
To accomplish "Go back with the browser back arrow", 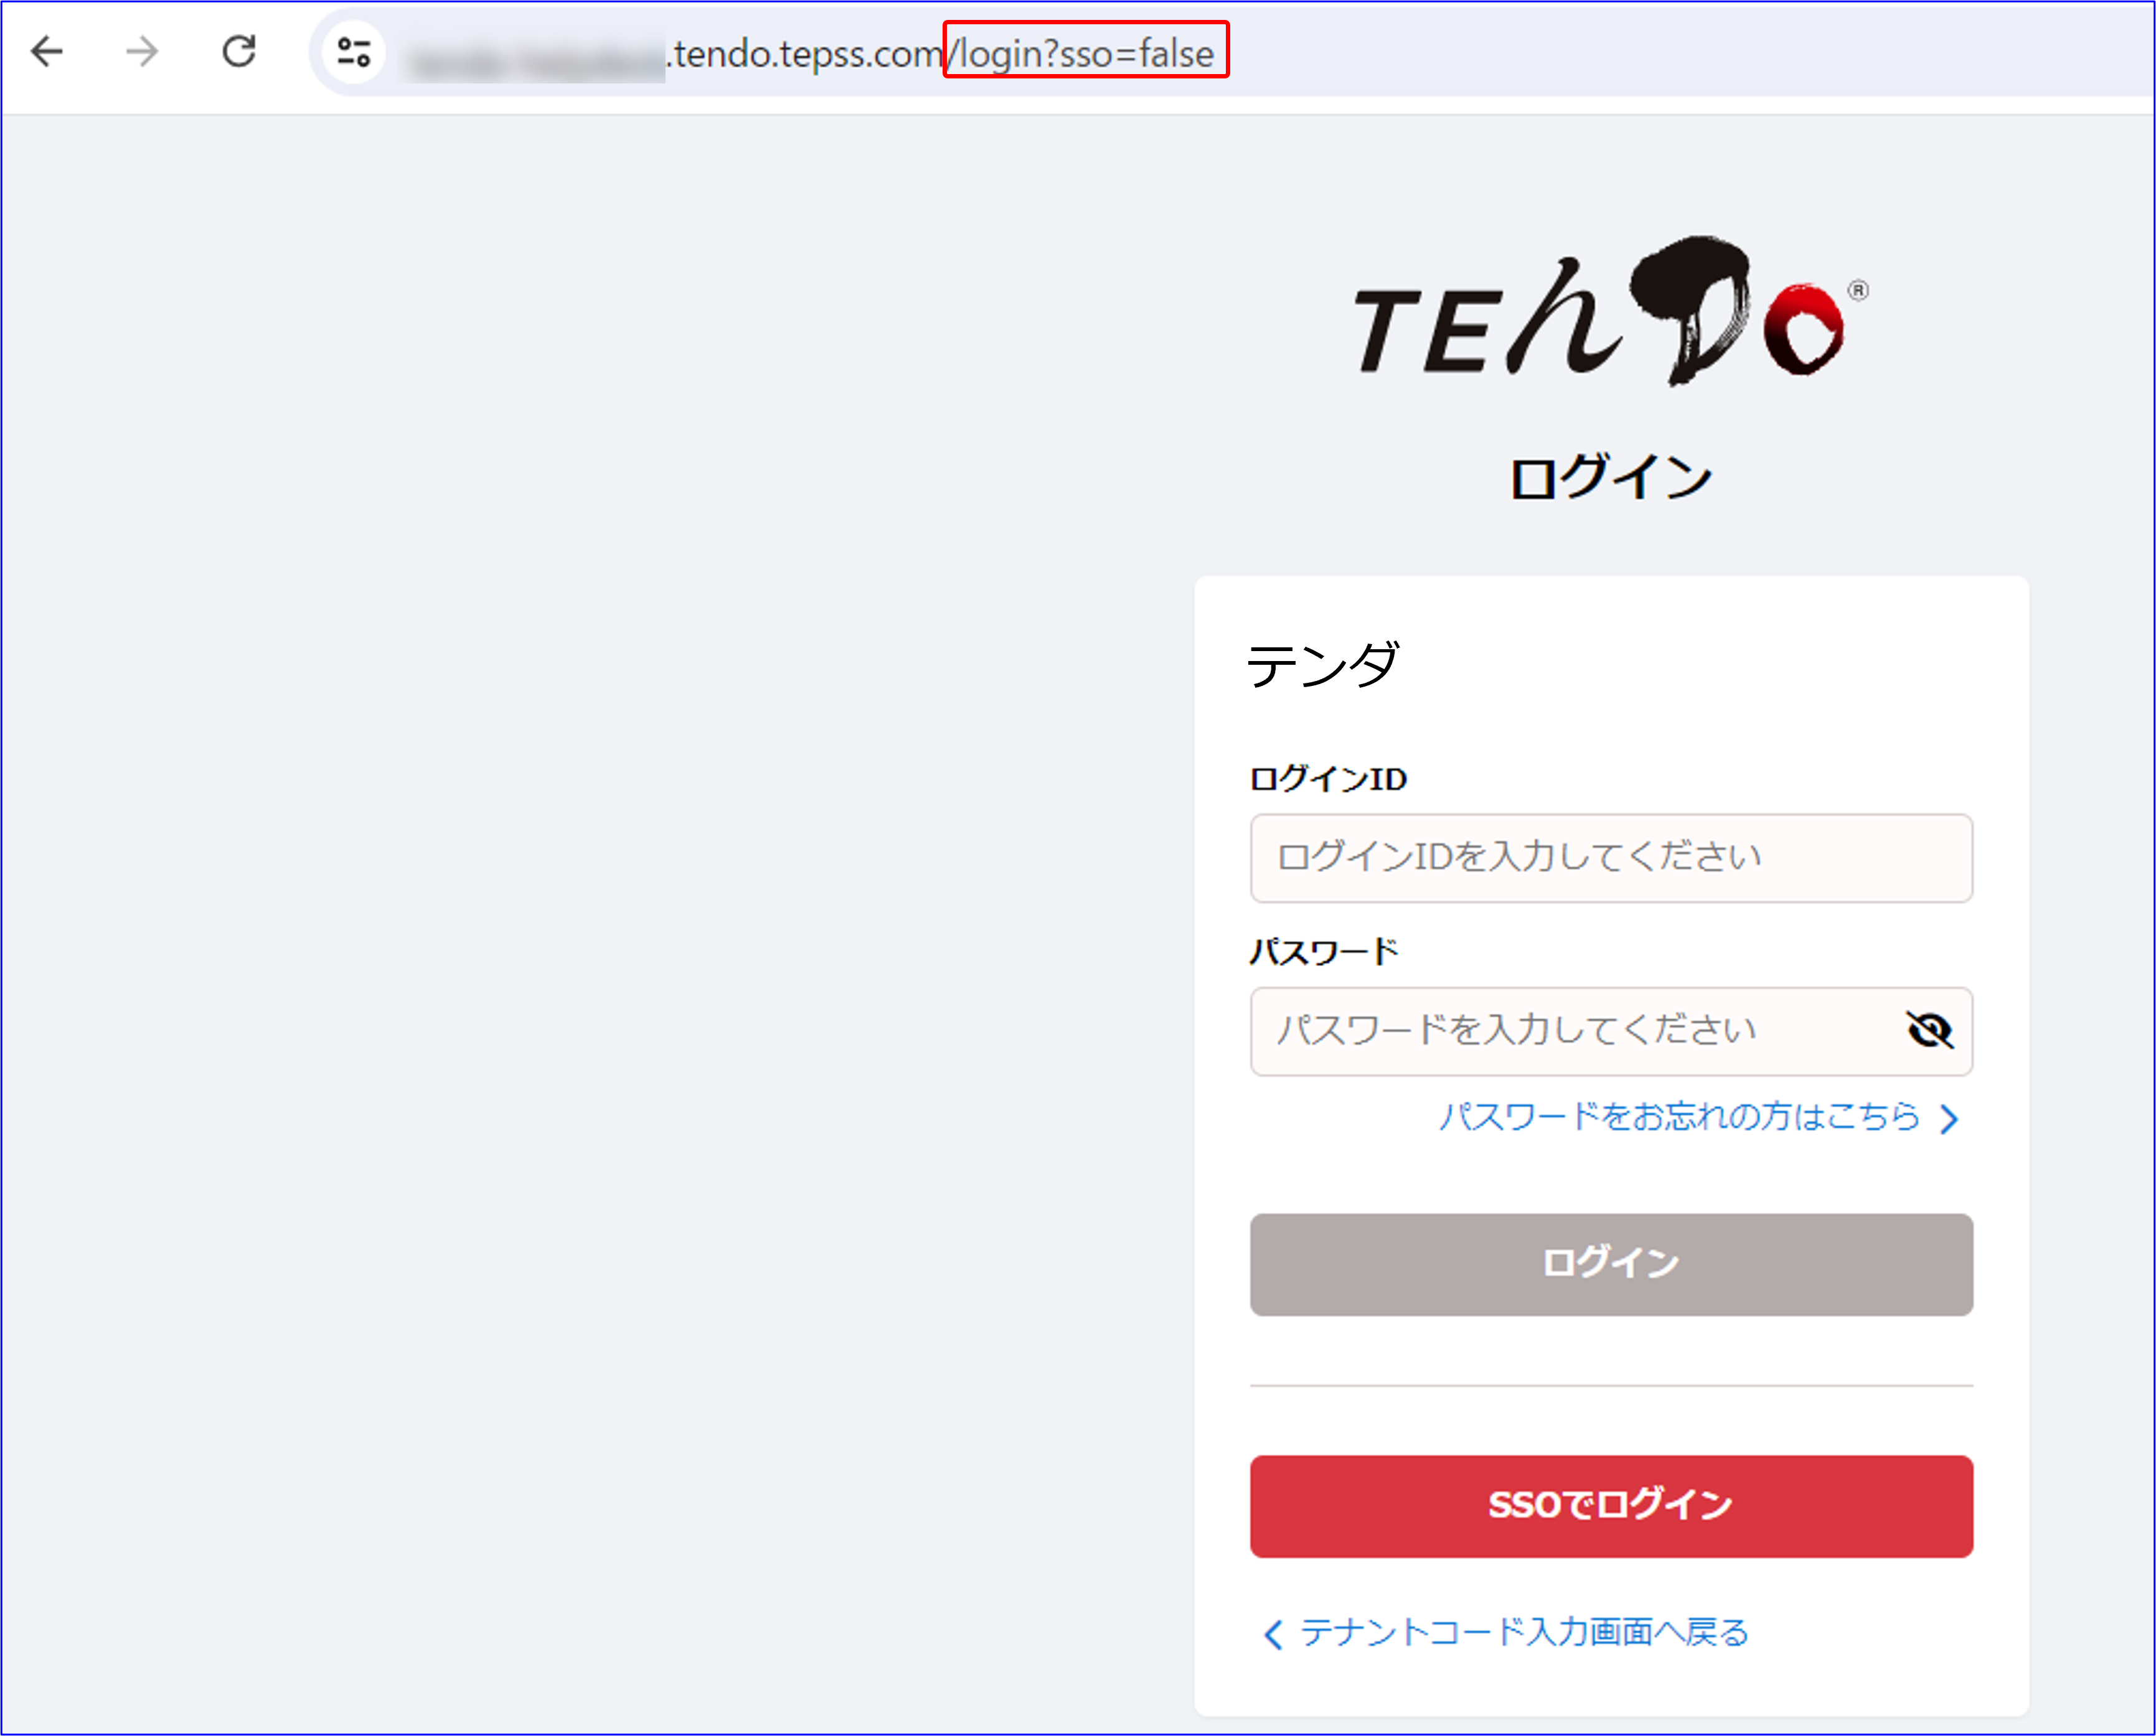I will (x=47, y=51).
